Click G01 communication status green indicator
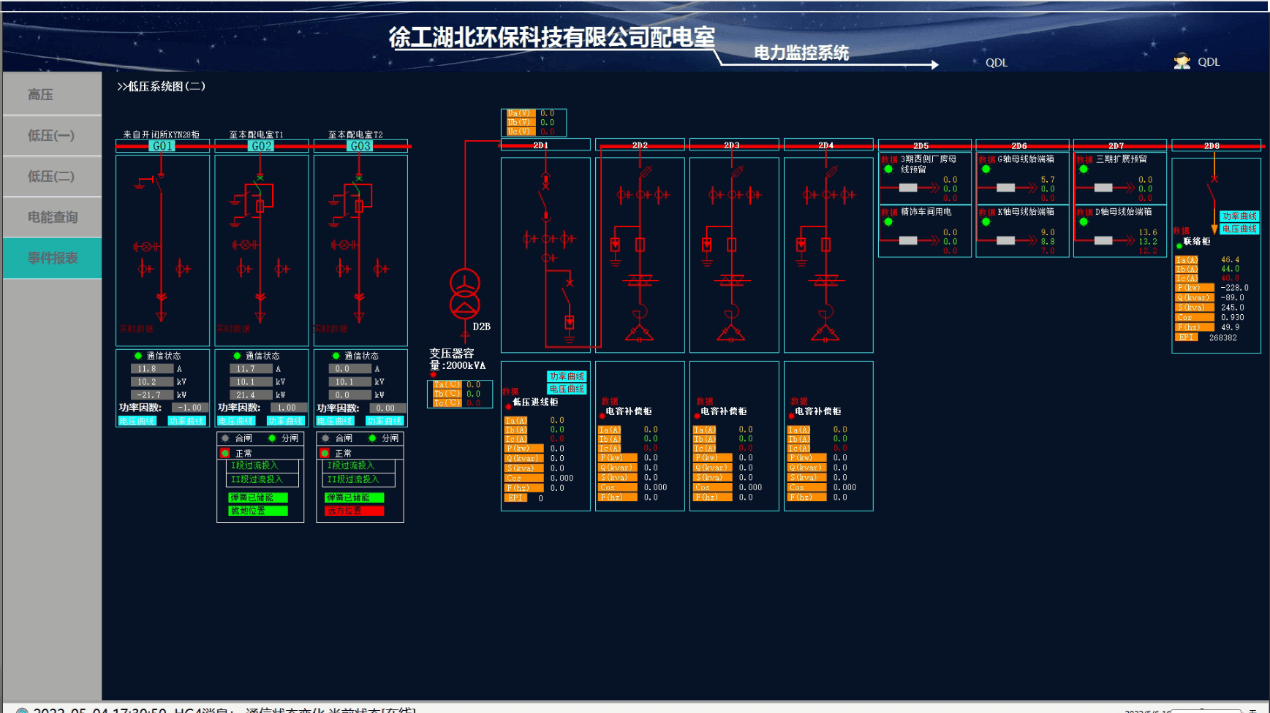Screen dimensions: 1270x713 137,356
